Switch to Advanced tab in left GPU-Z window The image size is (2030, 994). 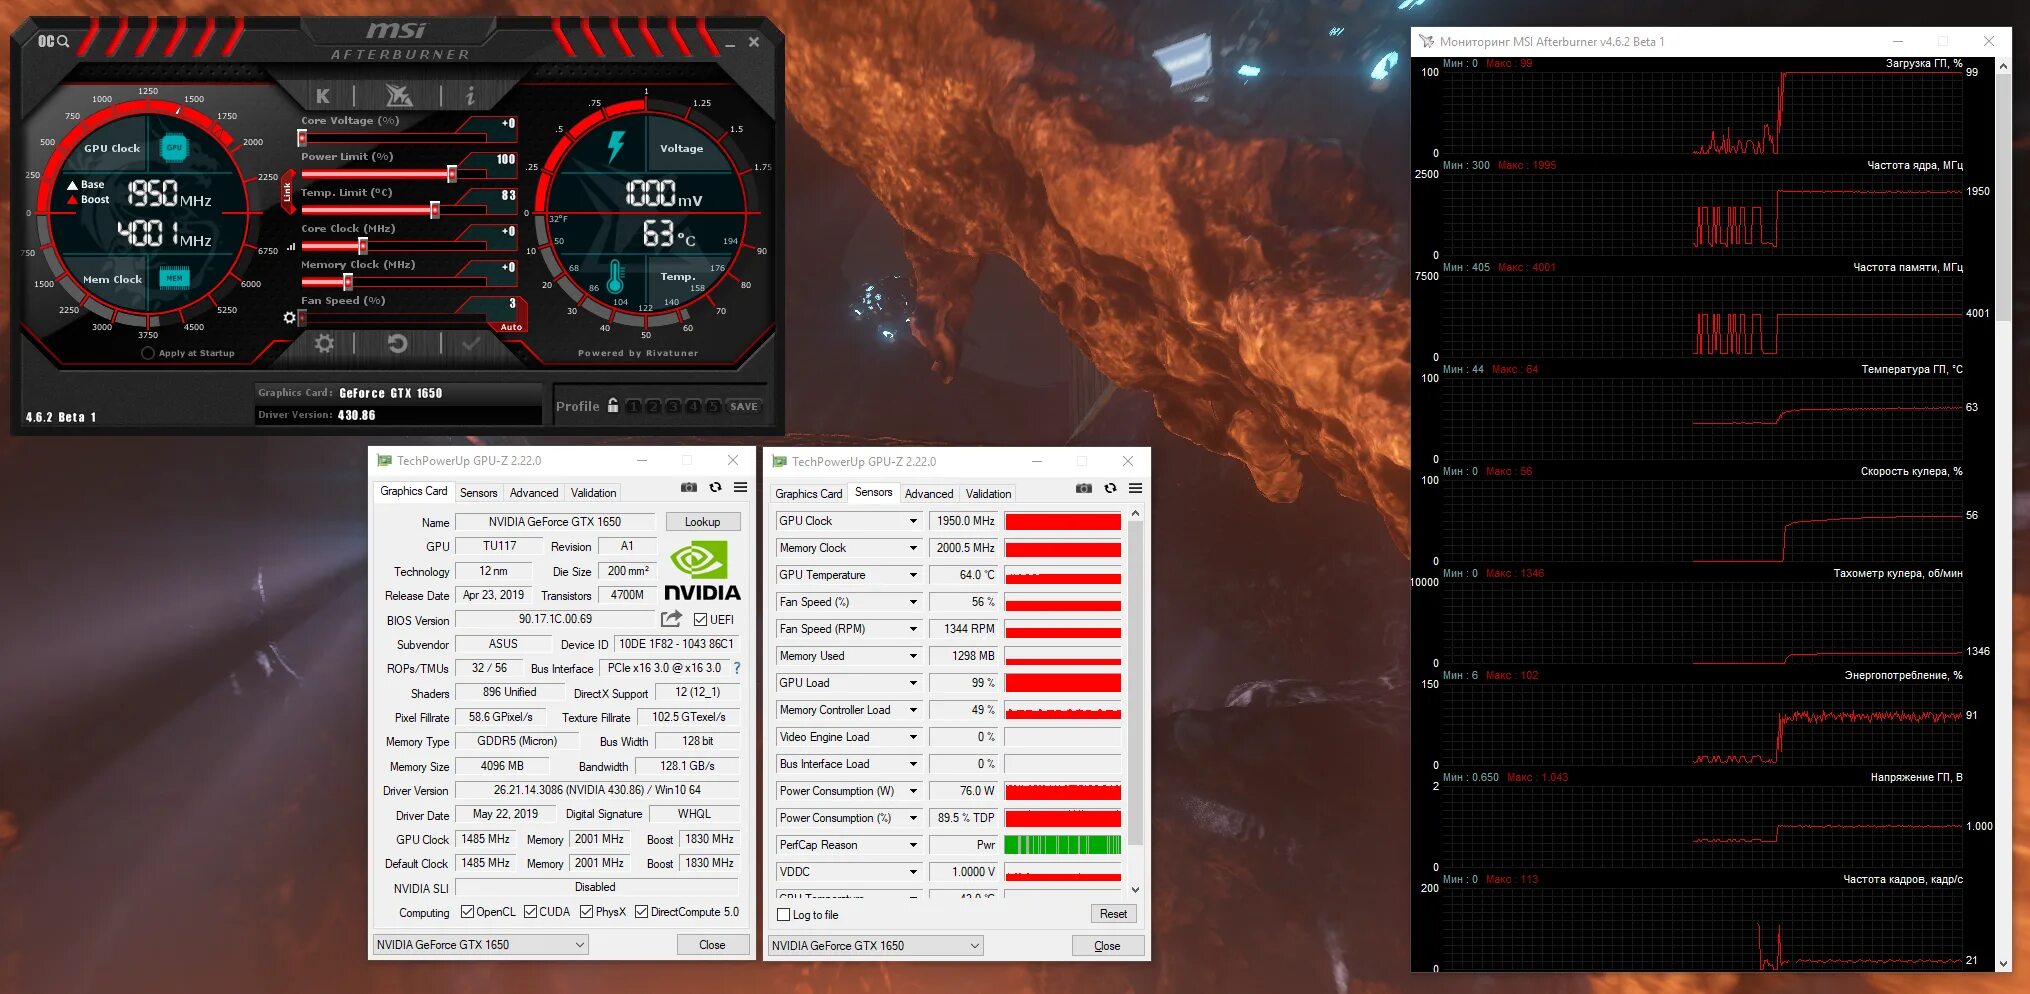(x=534, y=493)
